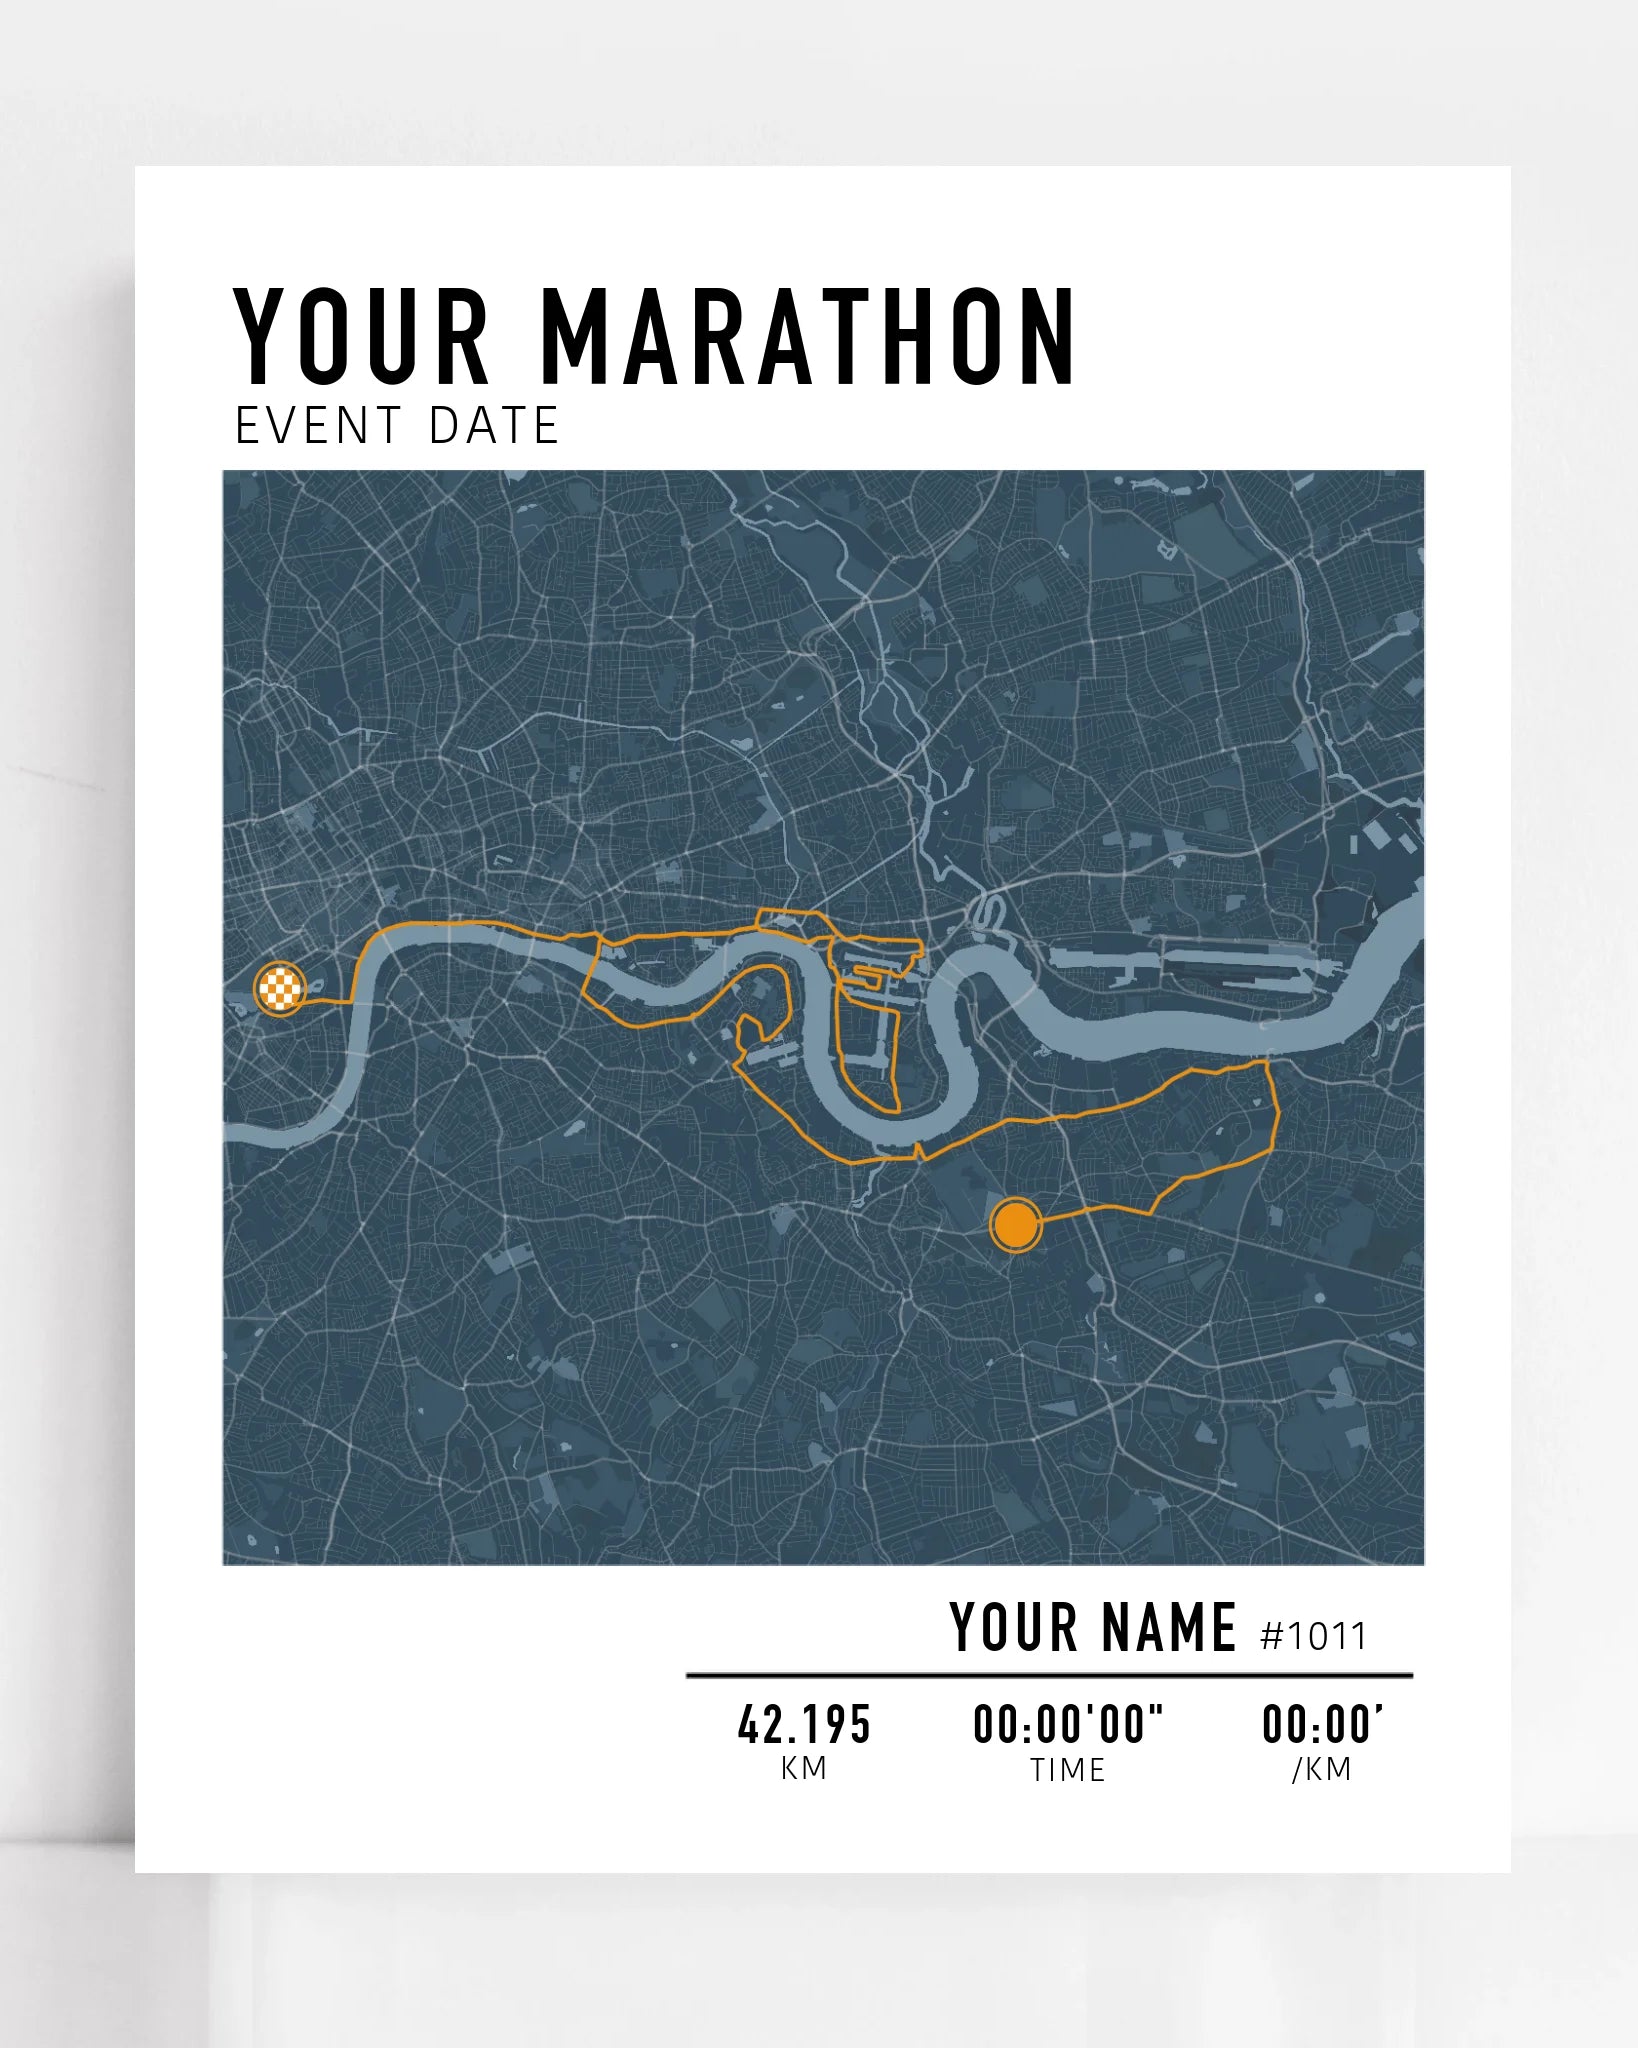This screenshot has height=2048, width=1638.
Task: Select the 00:00'00" finish time value
Action: tap(1068, 1725)
